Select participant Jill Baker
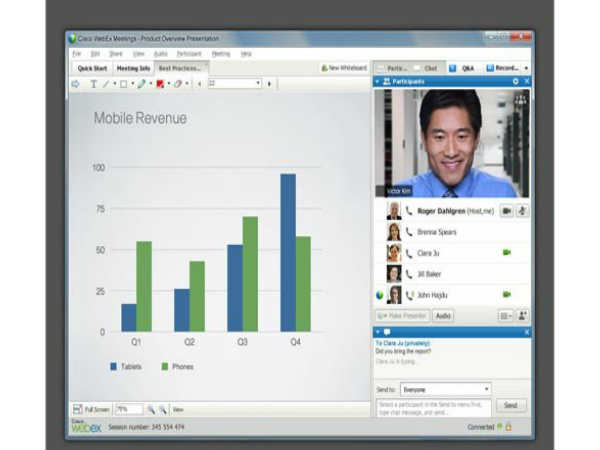This screenshot has width=600, height=450. tap(452, 274)
